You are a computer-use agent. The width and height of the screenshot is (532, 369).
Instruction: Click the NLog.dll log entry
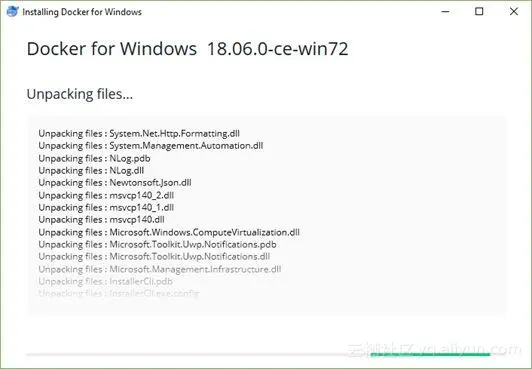pyautogui.click(x=91, y=171)
